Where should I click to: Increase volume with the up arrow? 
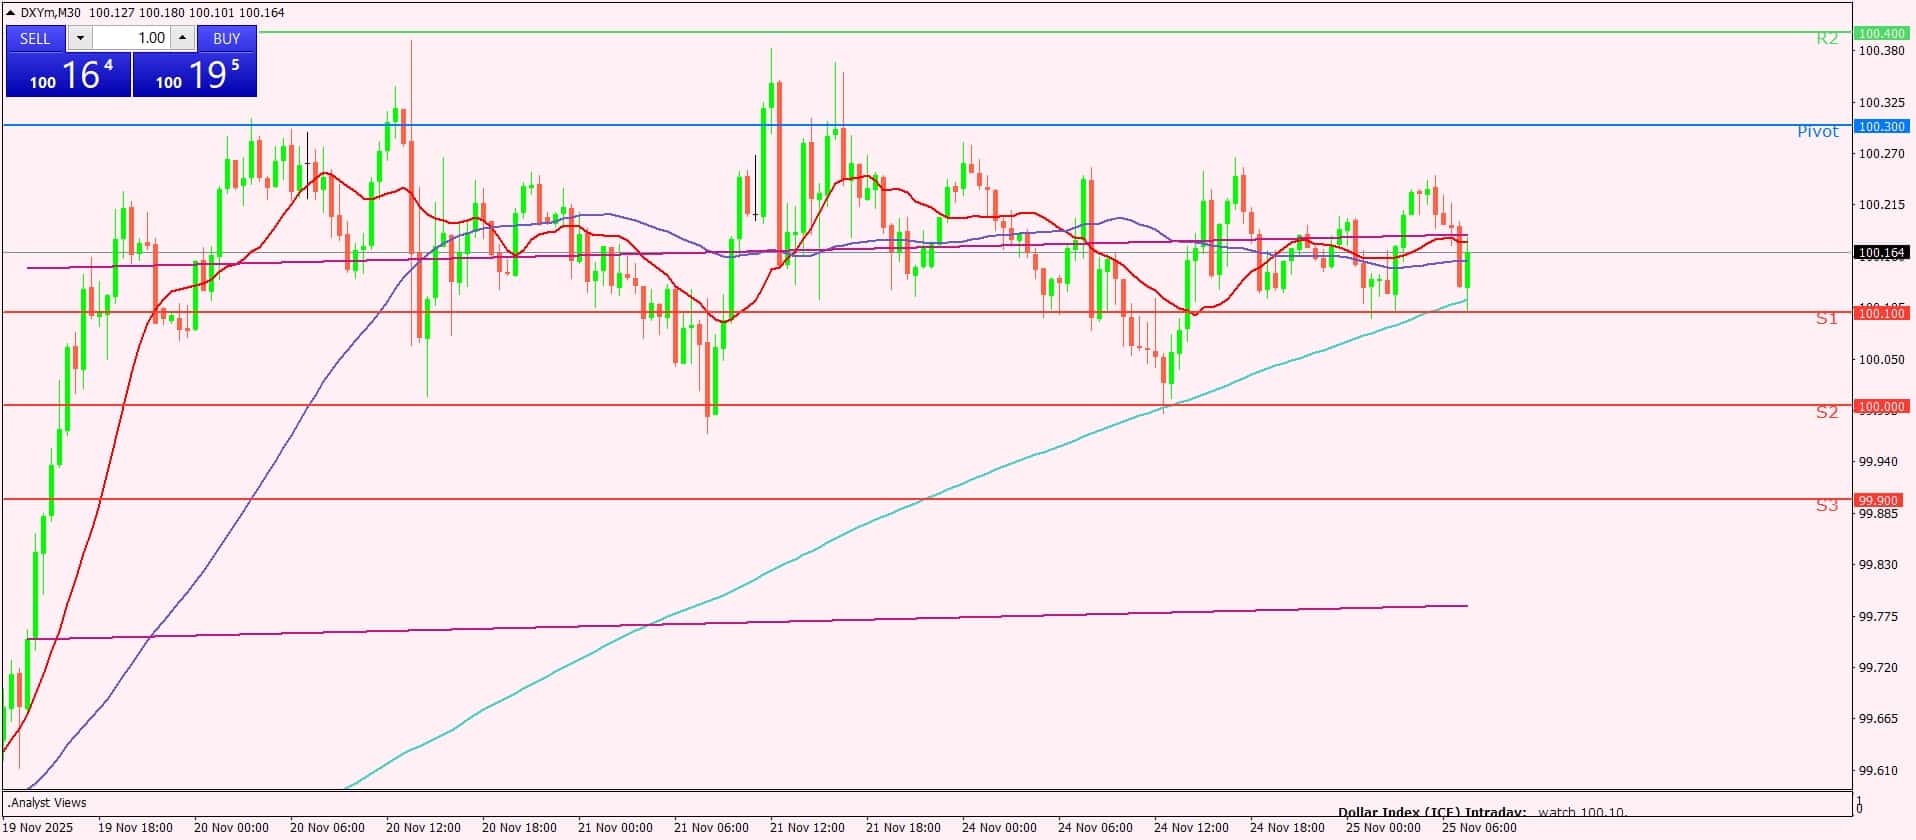(182, 38)
